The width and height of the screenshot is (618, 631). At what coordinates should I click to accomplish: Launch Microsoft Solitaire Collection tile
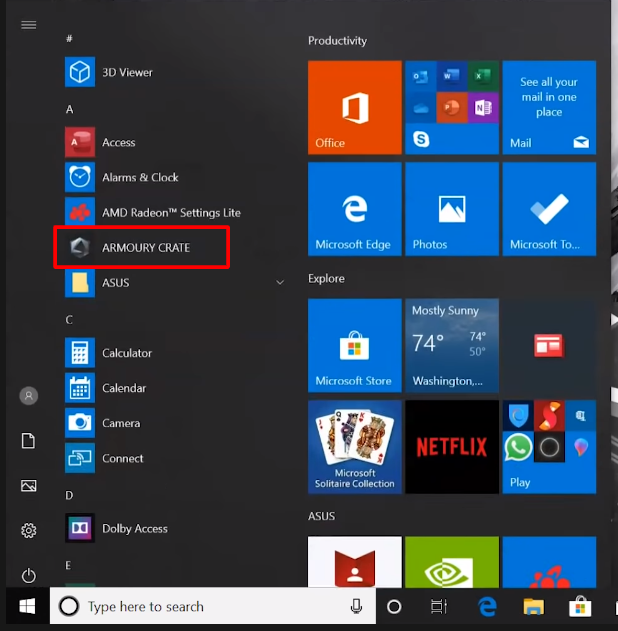click(354, 447)
